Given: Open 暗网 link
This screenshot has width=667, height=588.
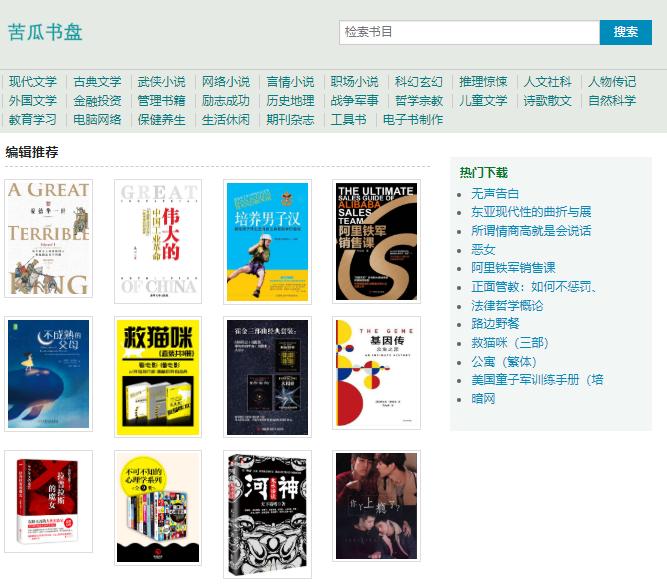Looking at the screenshot, I should click(483, 399).
